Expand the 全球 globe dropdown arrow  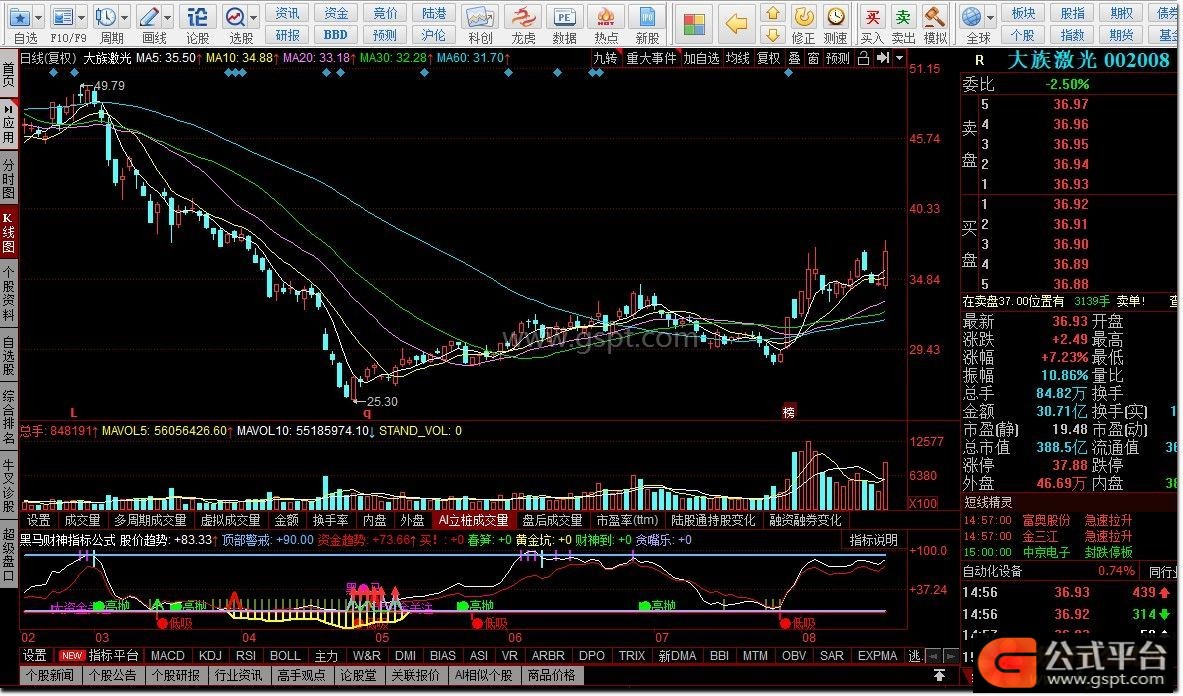coord(990,17)
